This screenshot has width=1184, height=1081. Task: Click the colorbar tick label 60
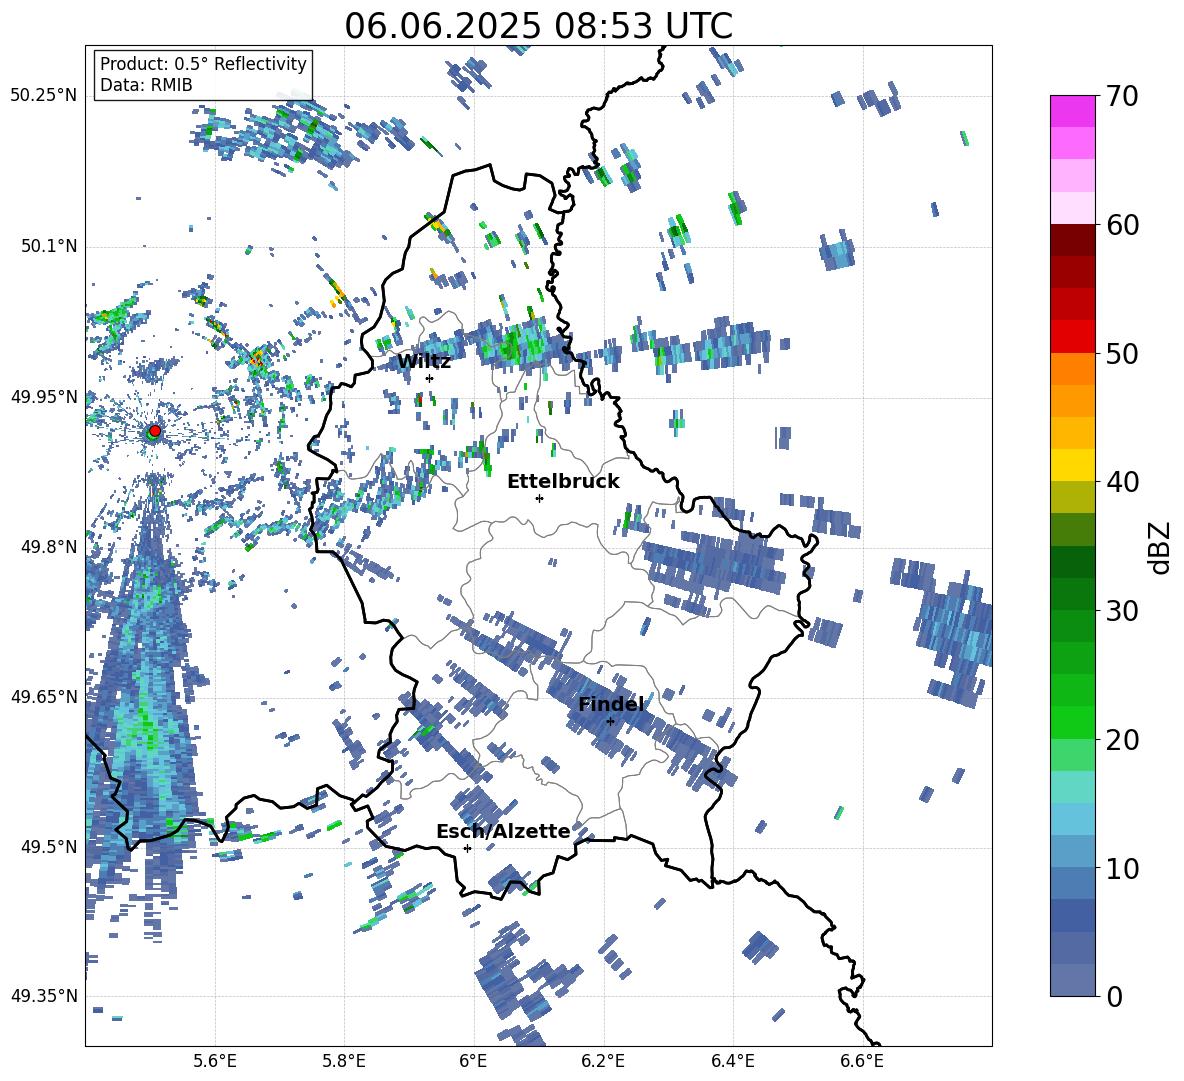tap(1122, 224)
